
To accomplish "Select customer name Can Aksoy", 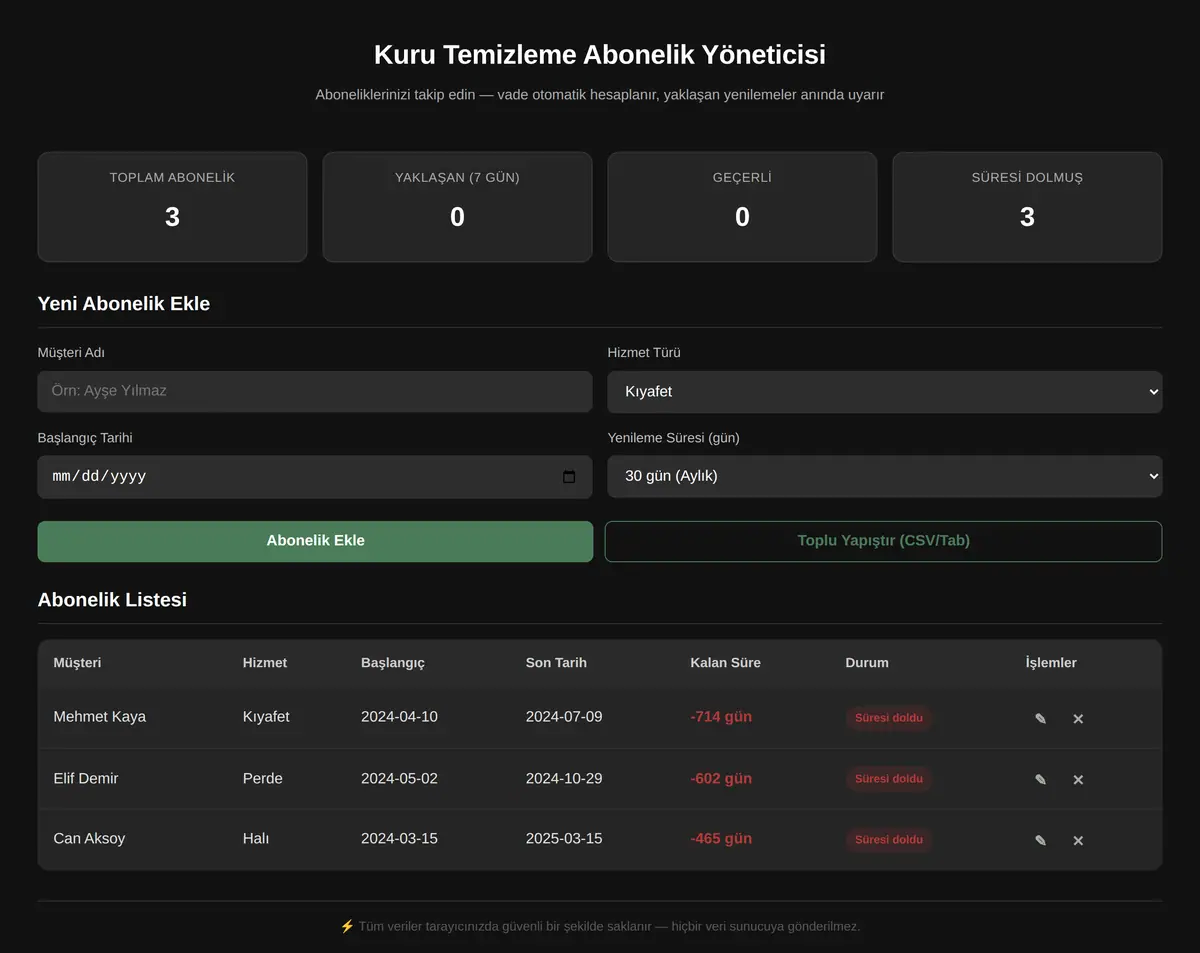I will [89, 838].
